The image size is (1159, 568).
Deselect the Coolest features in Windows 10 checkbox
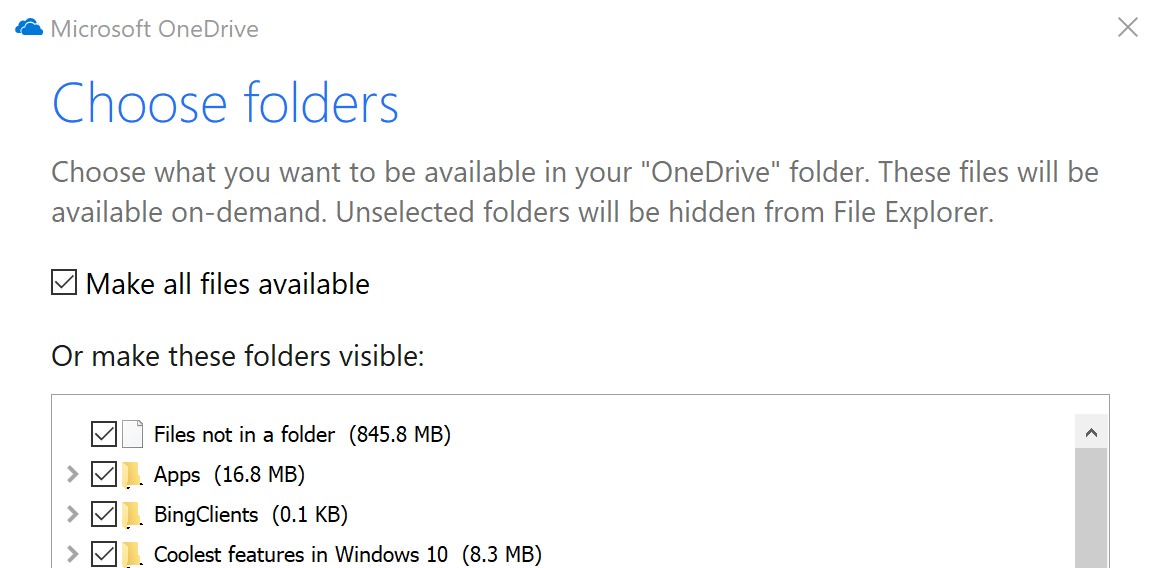pyautogui.click(x=103, y=555)
